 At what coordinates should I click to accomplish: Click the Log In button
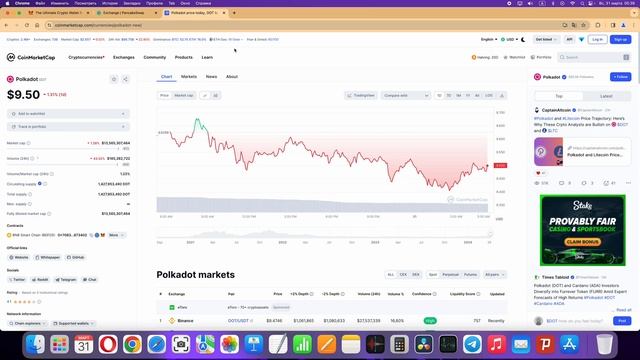(597, 40)
